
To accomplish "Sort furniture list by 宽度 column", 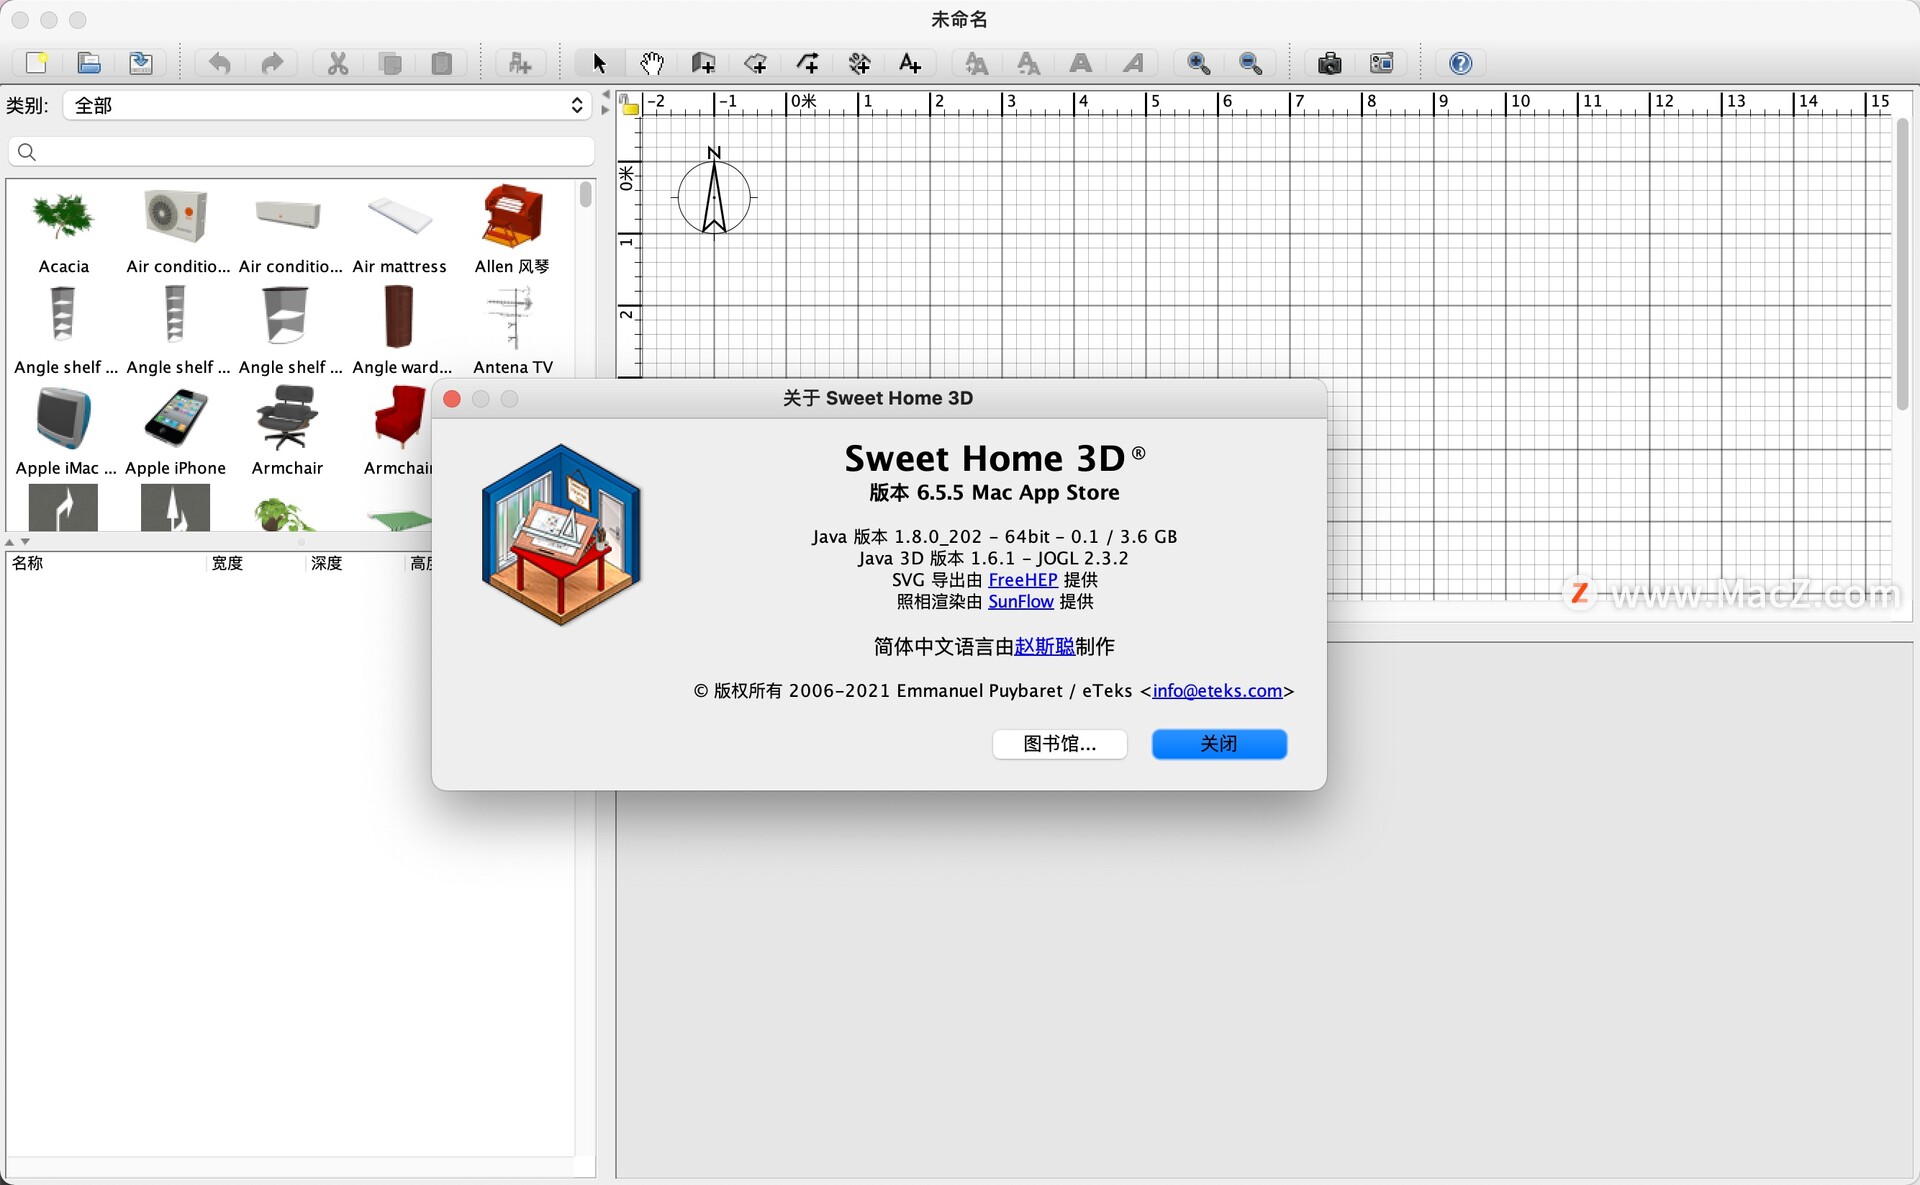I will point(255,563).
